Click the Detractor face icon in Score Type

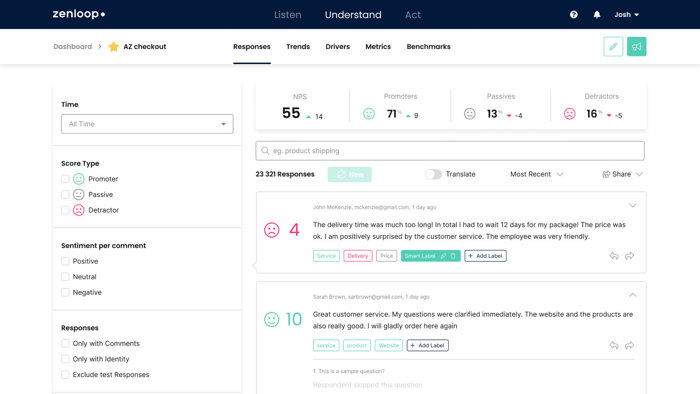79,210
